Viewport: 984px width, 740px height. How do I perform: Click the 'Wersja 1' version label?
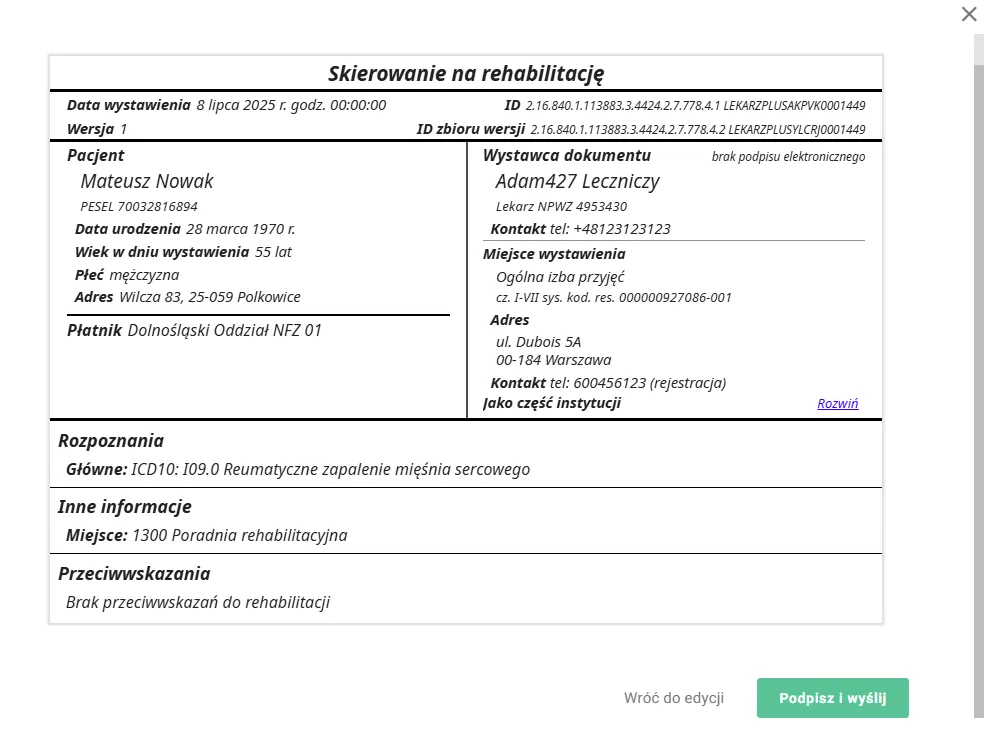[96, 128]
